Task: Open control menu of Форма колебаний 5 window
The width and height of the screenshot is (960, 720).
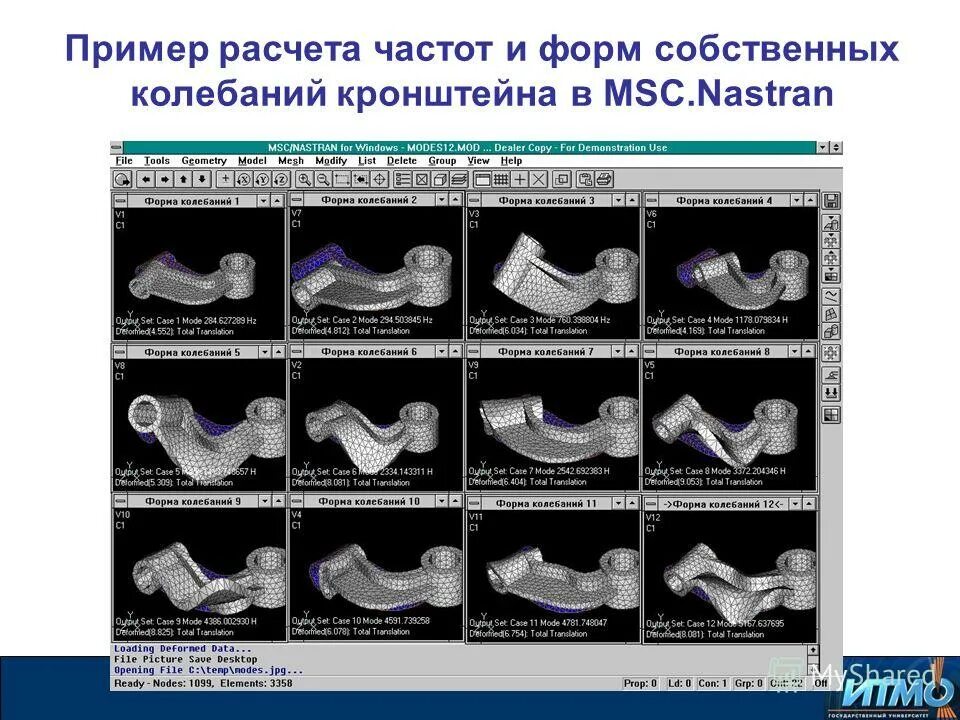Action: click(x=121, y=352)
